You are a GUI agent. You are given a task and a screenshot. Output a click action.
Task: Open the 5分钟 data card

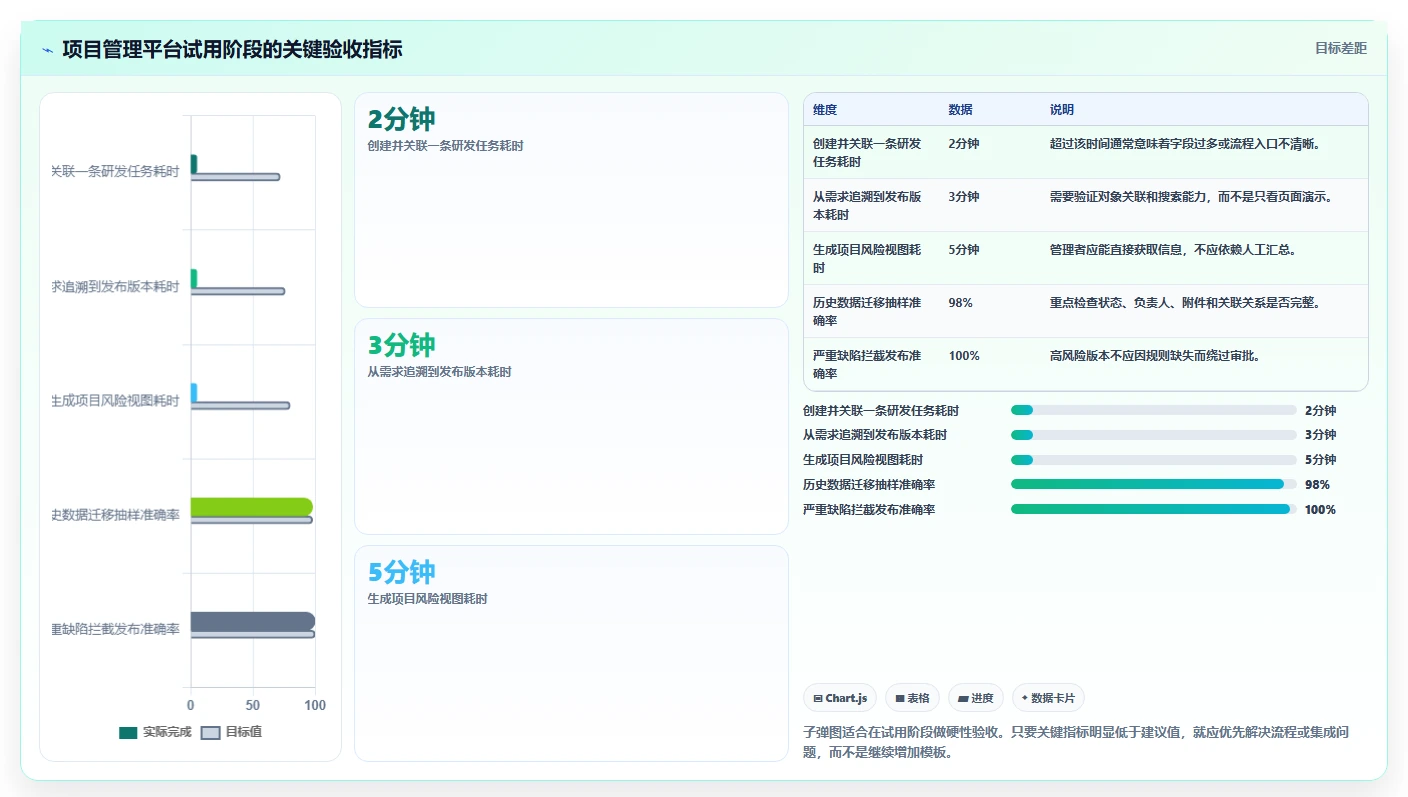pos(571,653)
